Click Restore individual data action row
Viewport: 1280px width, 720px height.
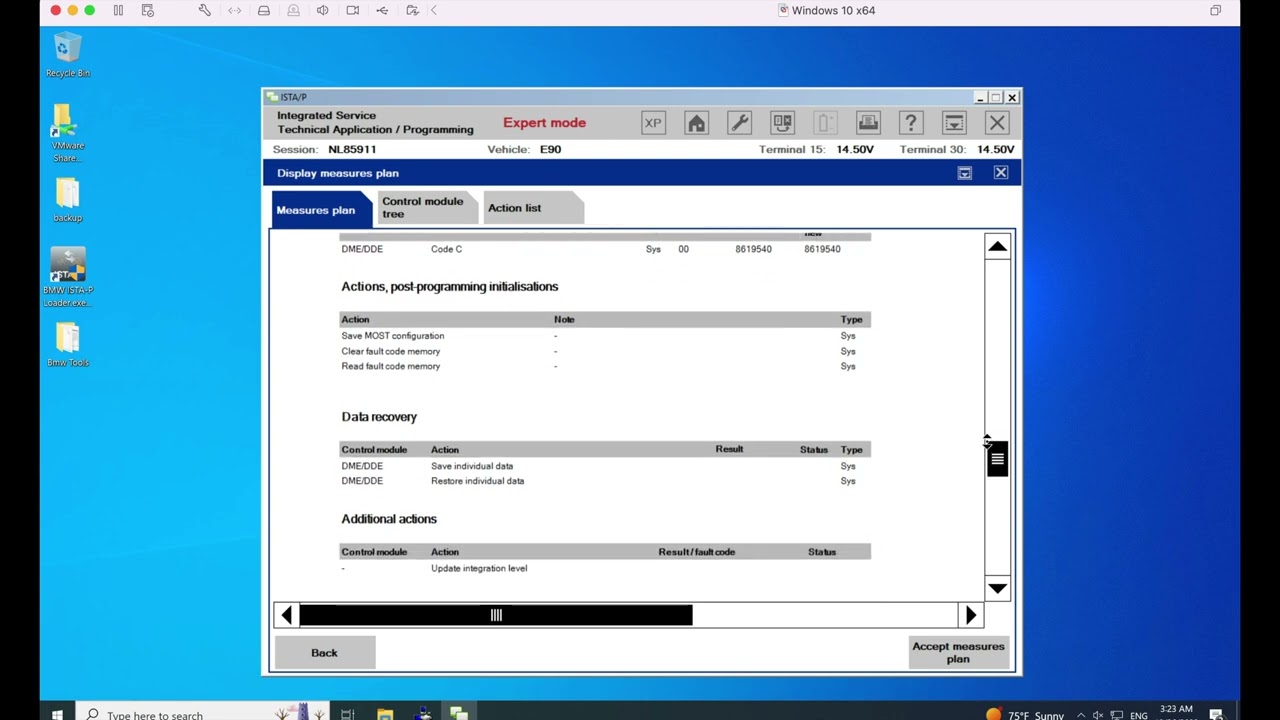[605, 481]
